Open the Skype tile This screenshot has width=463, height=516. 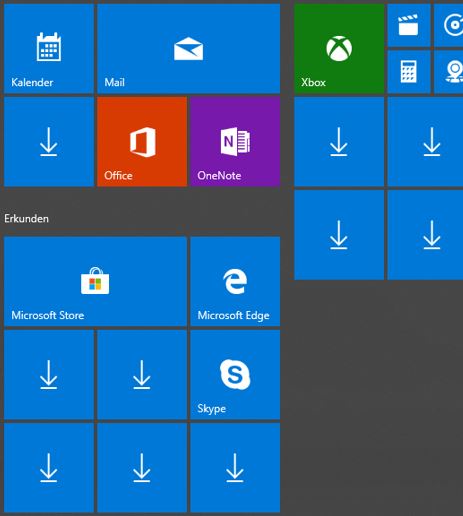(235, 375)
